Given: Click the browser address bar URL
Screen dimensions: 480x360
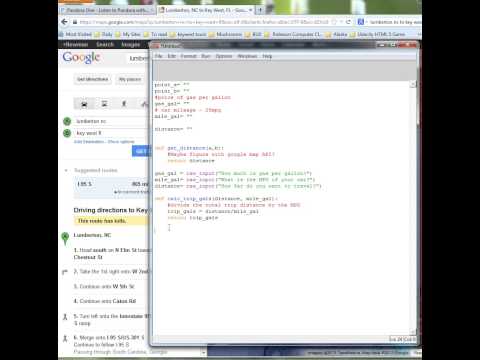Looking at the screenshot, I should (204, 22).
